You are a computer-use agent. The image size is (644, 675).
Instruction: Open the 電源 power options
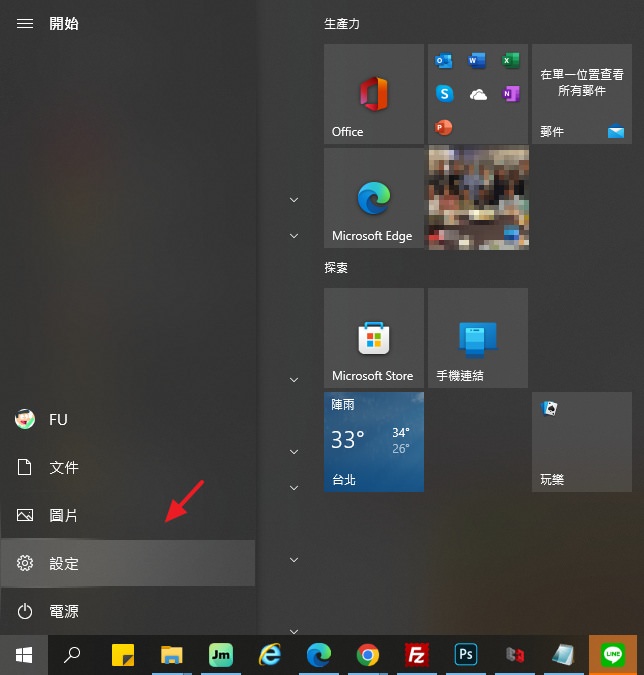click(x=128, y=611)
